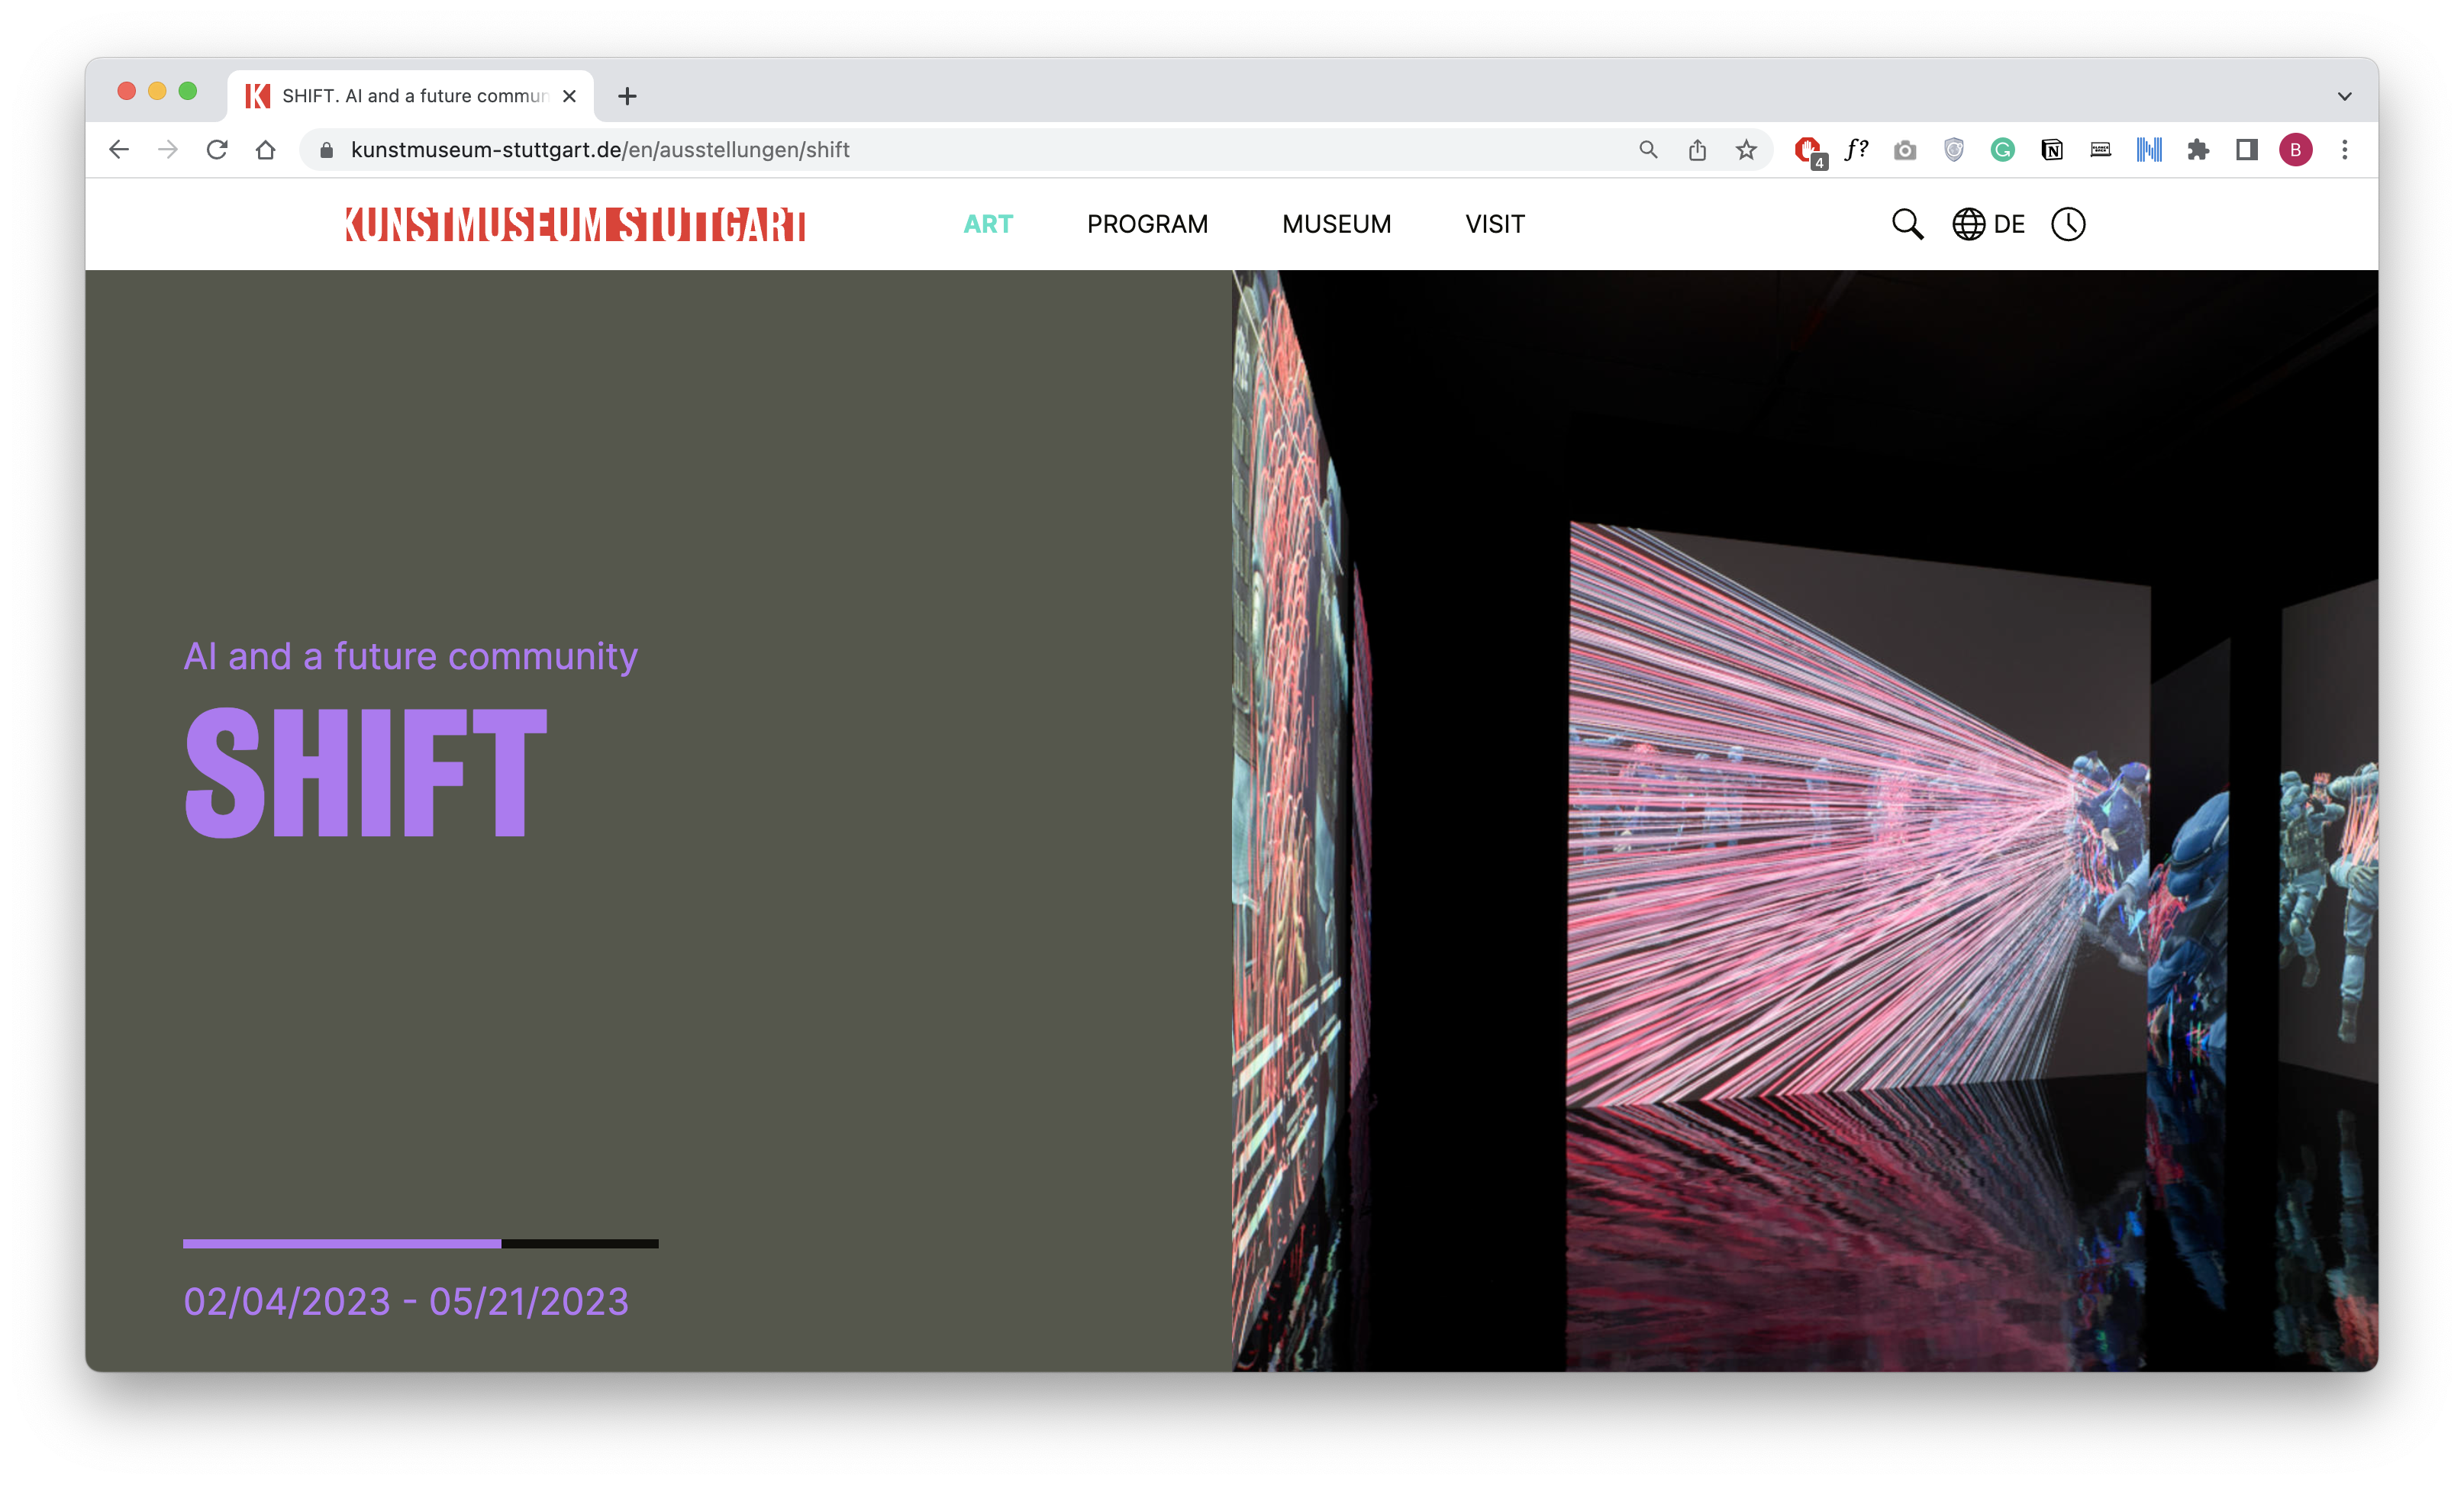Viewport: 2464px width, 1485px height.
Task: Click the exhibition duration progress bar
Action: point(420,1243)
